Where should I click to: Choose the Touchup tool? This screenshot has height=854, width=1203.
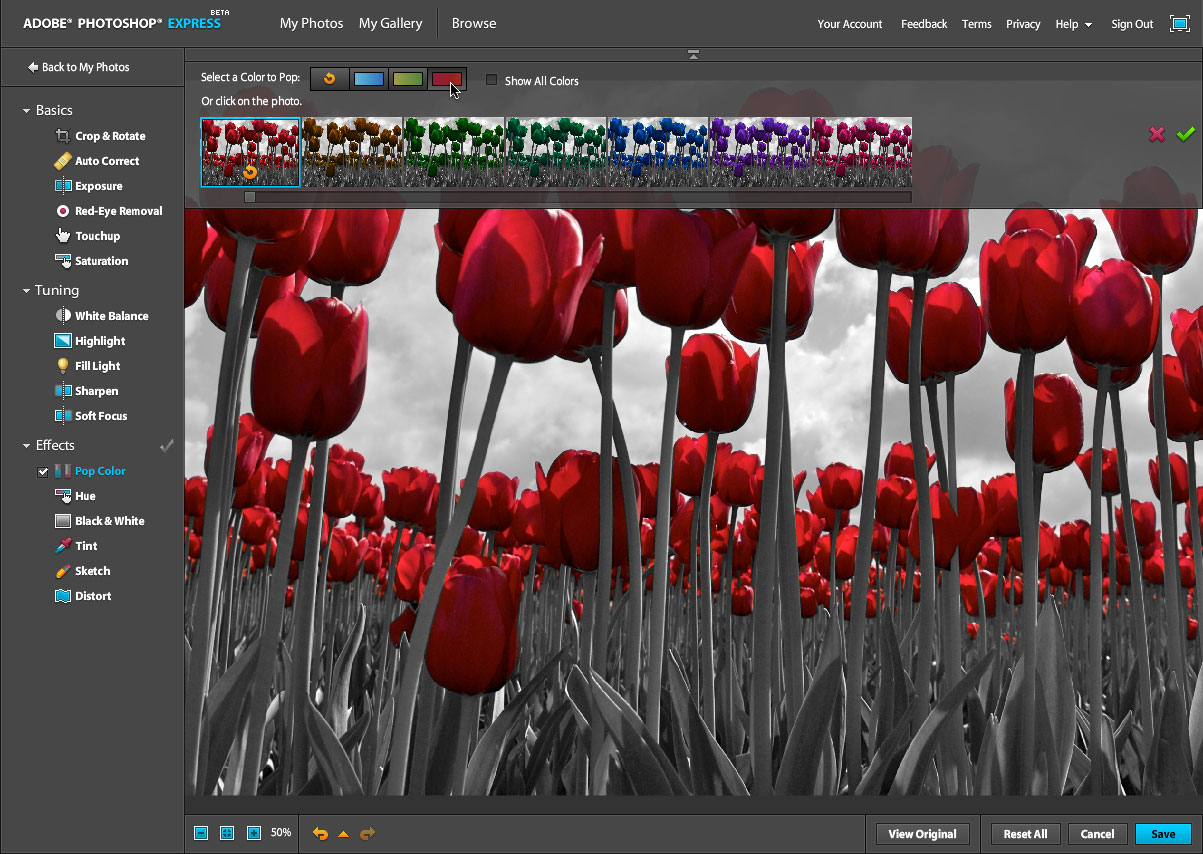coord(97,236)
